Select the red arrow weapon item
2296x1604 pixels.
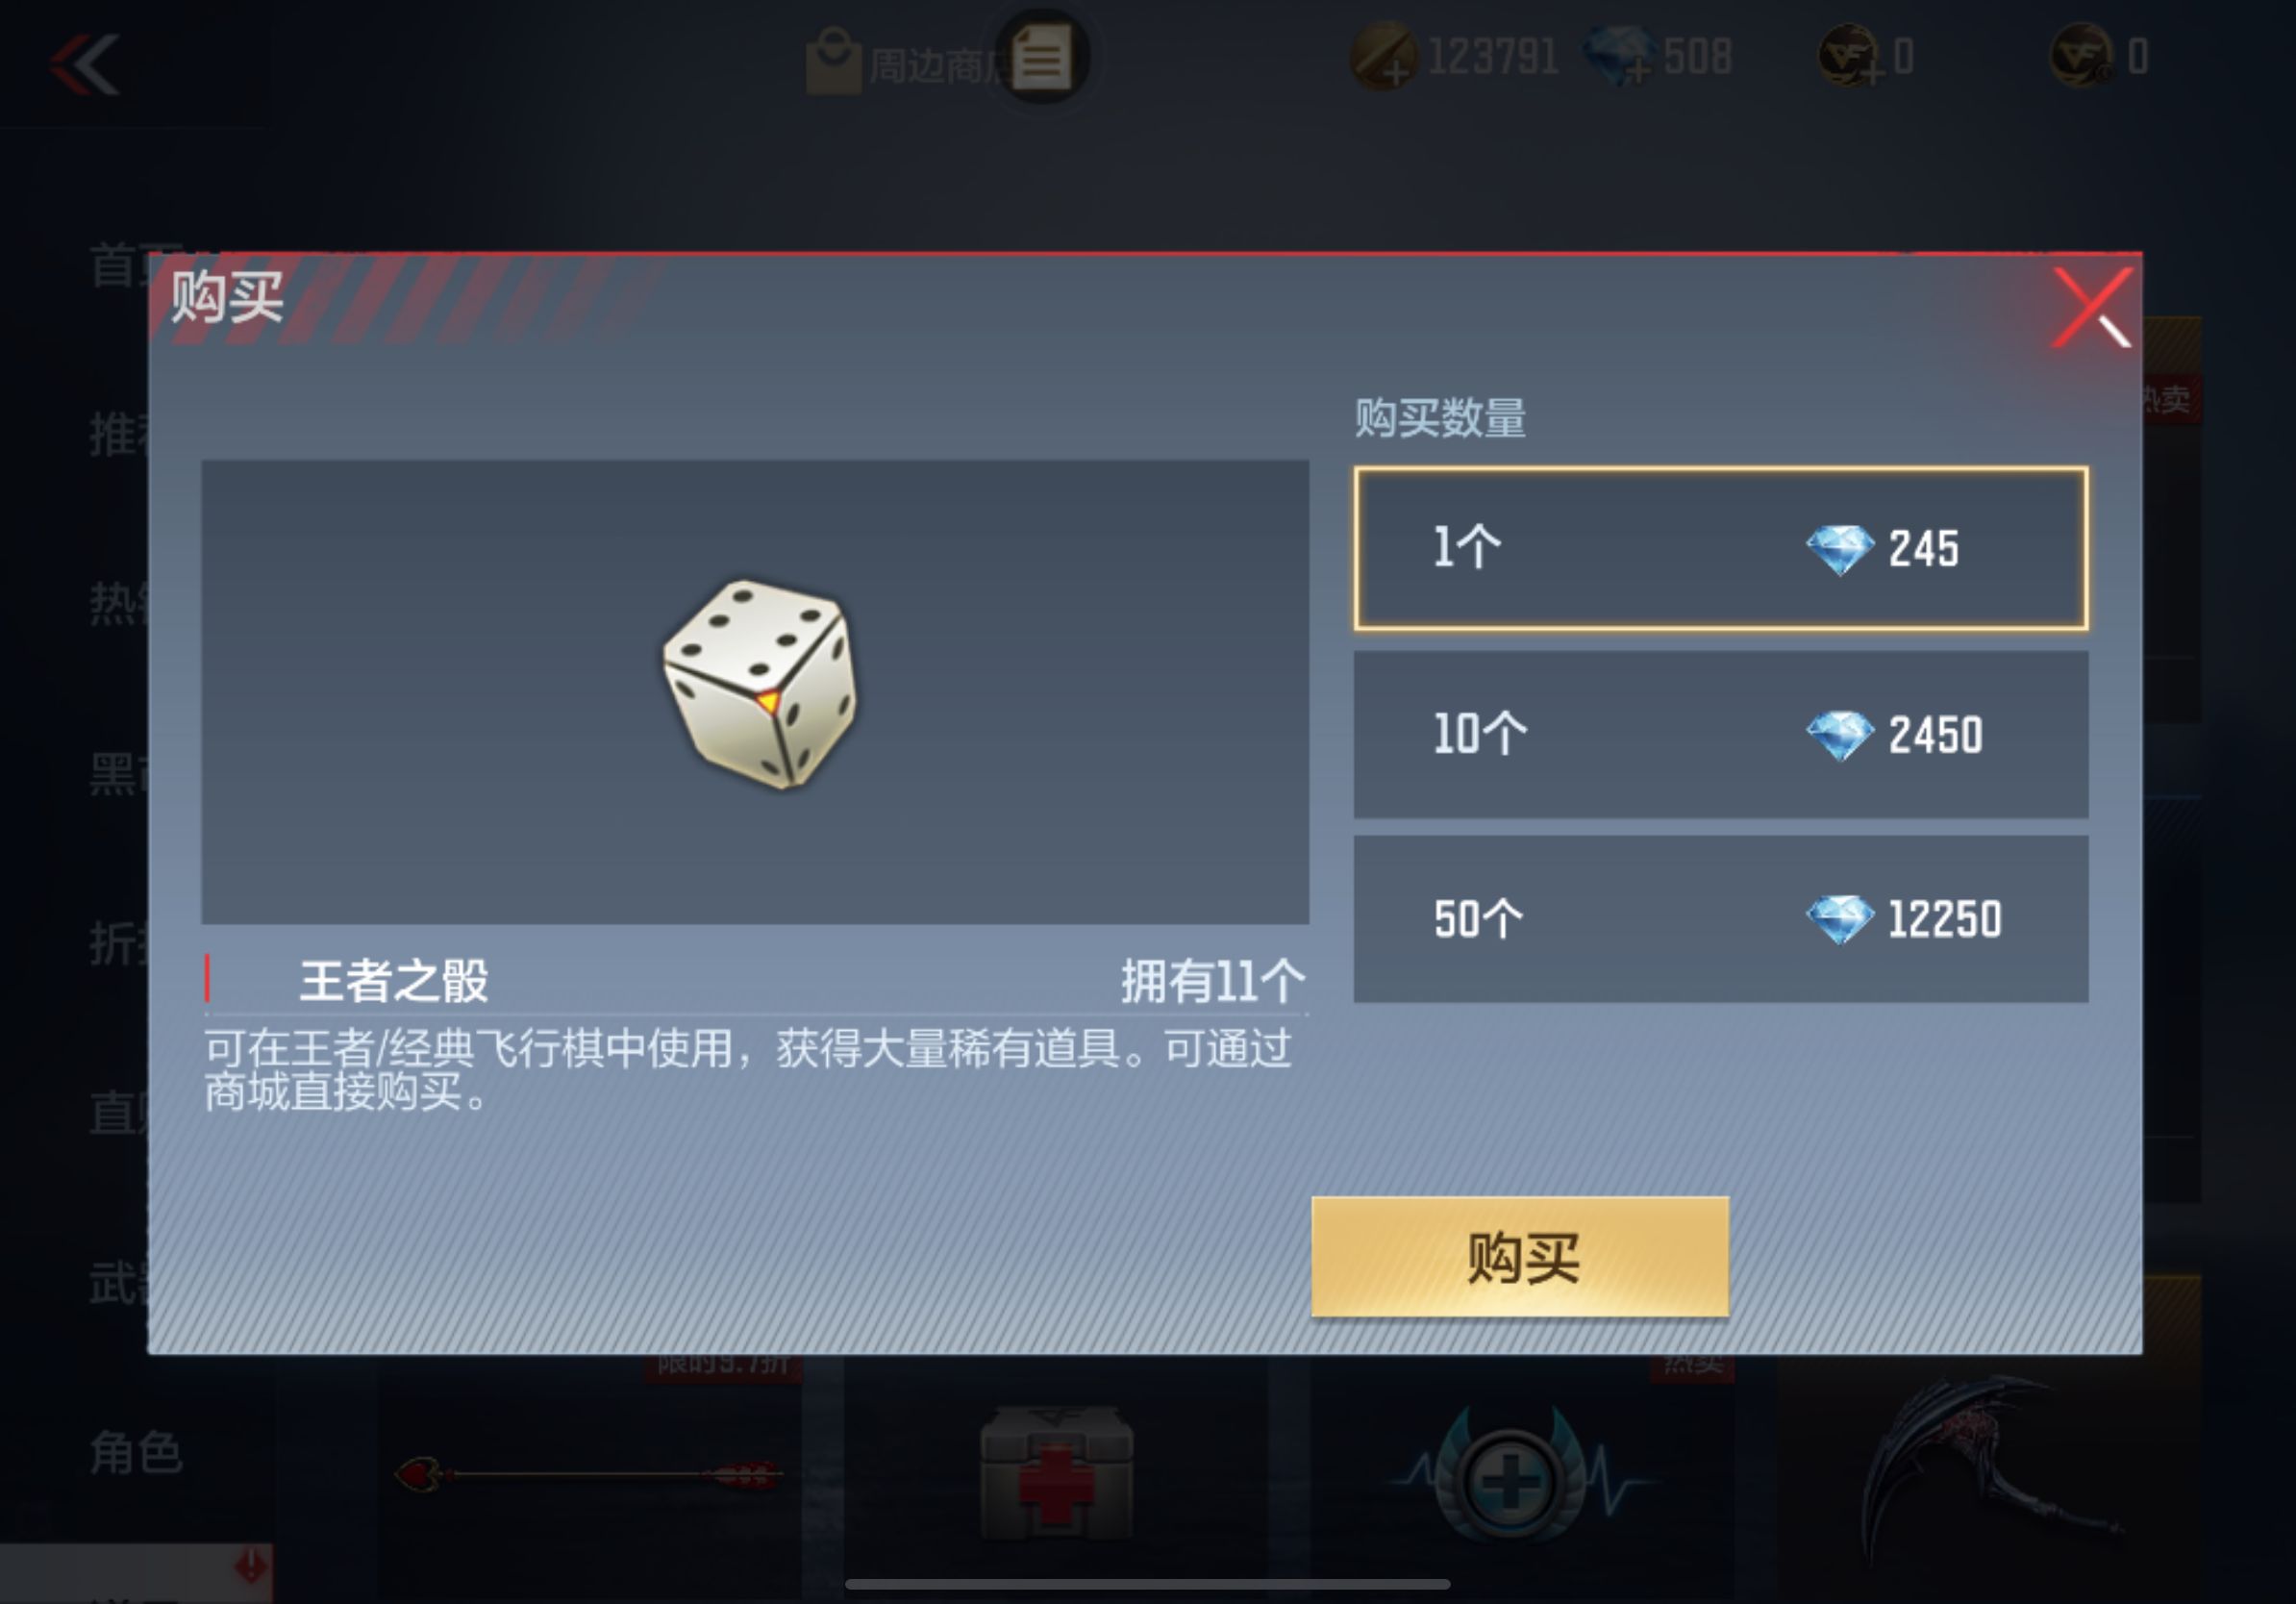(590, 1474)
